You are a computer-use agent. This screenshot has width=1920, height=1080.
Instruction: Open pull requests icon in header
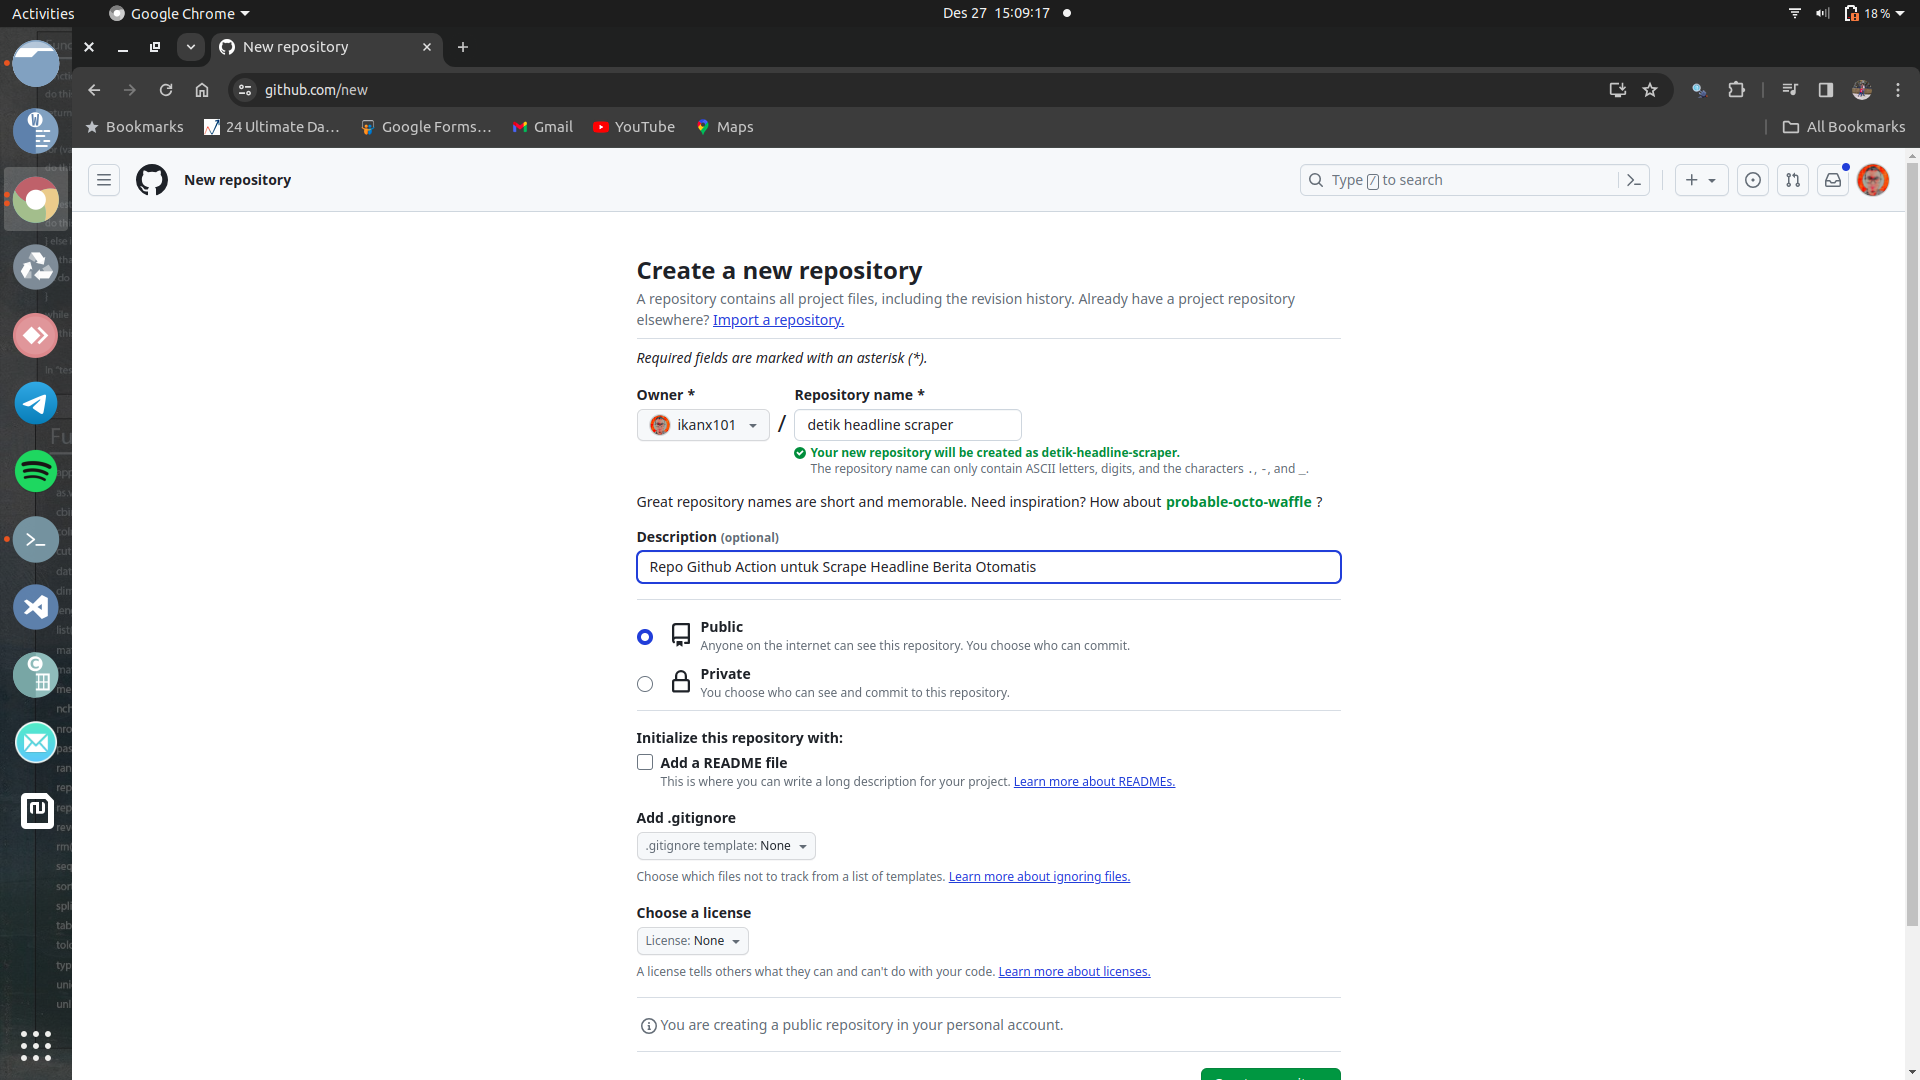pos(1792,180)
